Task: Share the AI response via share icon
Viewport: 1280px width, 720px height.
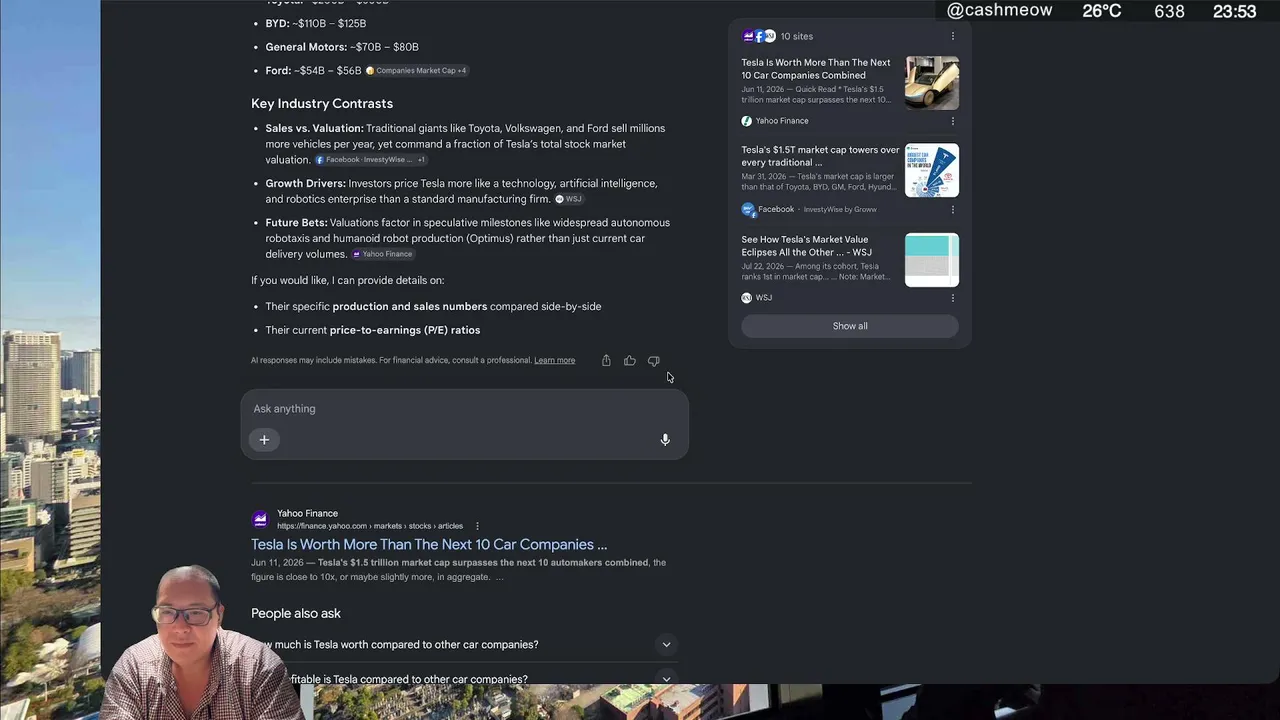Action: click(606, 361)
